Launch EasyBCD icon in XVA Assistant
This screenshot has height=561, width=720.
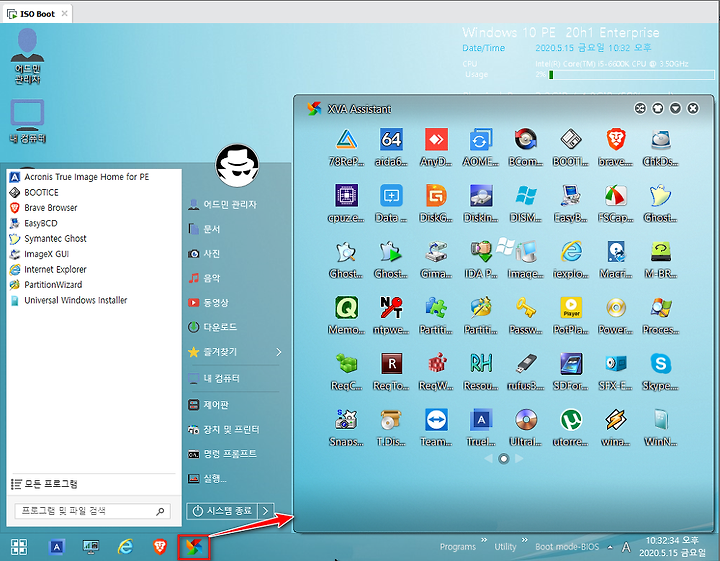pos(571,196)
